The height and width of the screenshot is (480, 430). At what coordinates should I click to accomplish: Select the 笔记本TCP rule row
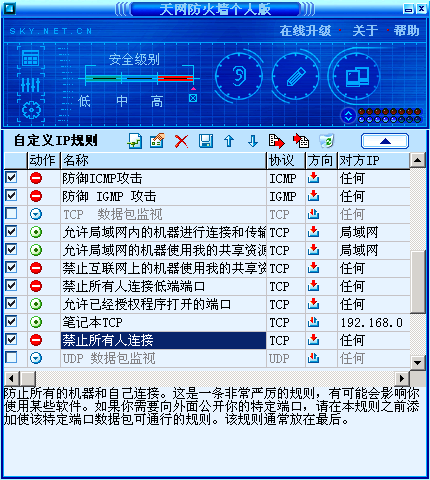click(x=207, y=322)
